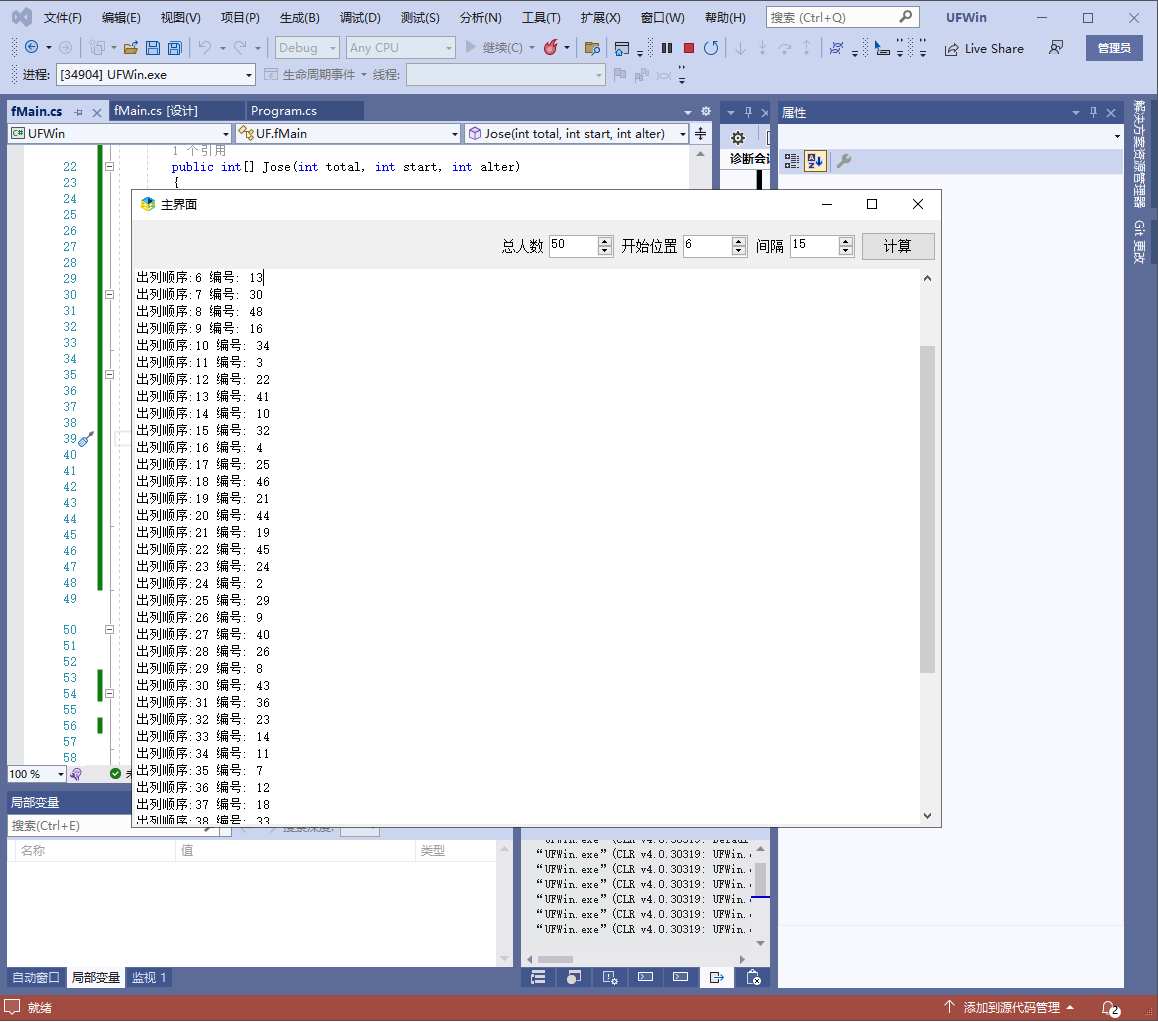Click the split editor window icon
The height and width of the screenshot is (1022, 1158).
click(x=700, y=134)
